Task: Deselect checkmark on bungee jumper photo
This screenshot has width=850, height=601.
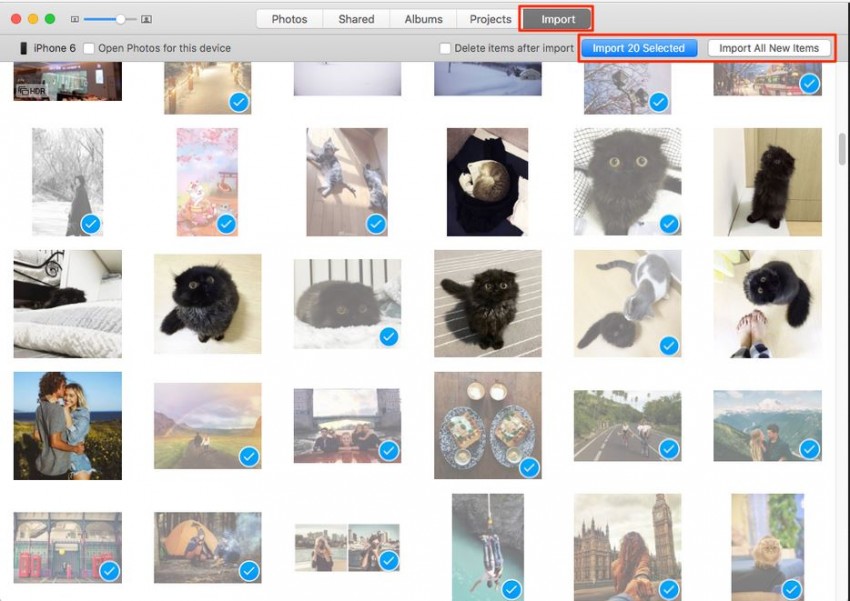Action: coord(510,588)
